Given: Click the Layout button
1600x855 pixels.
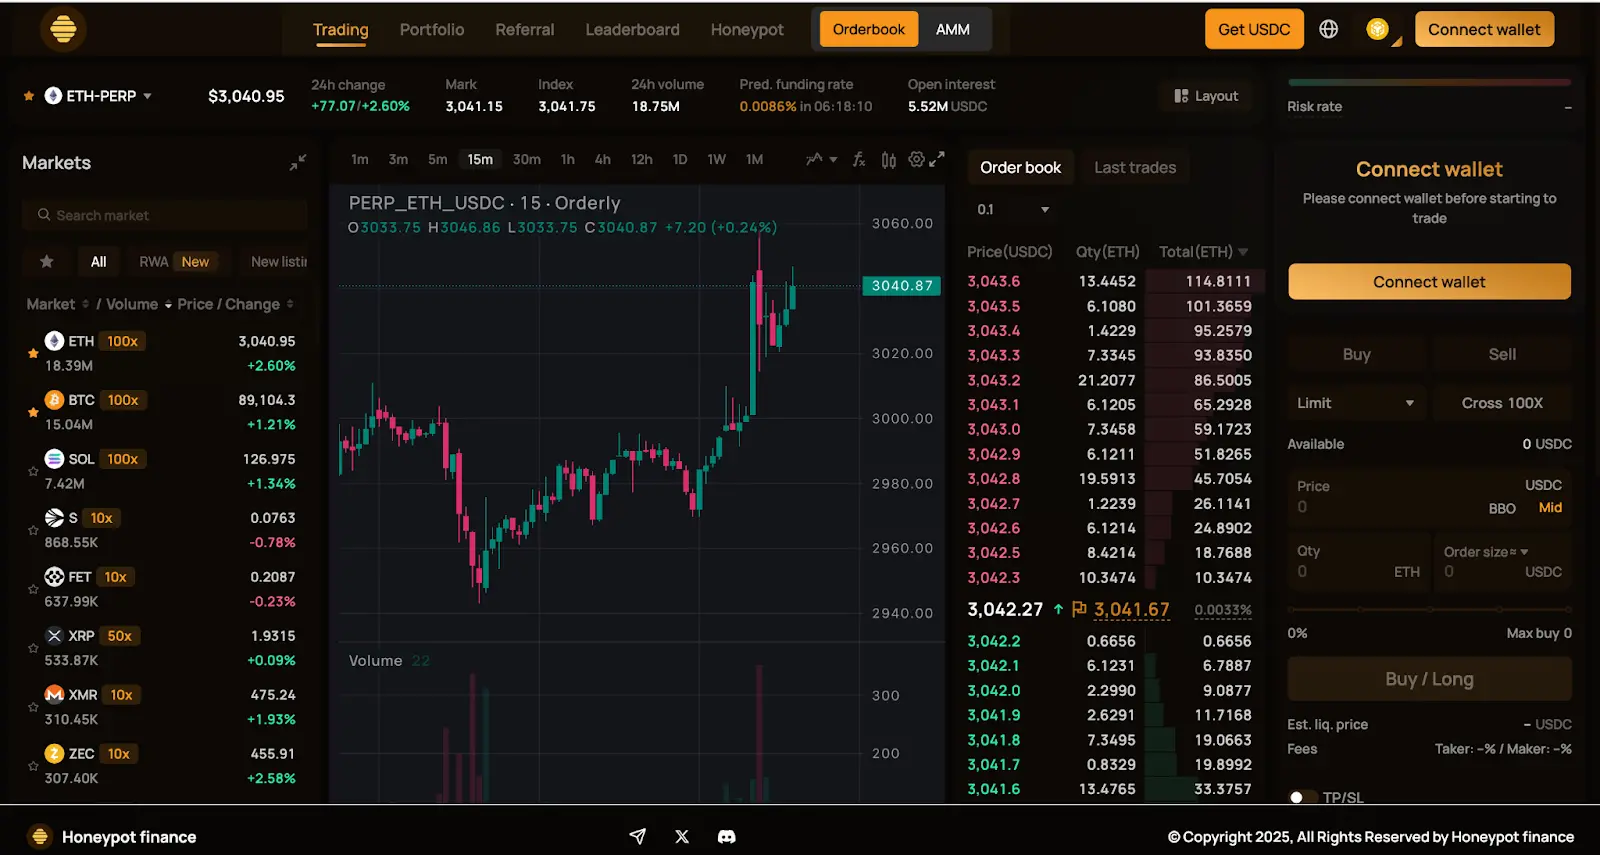Looking at the screenshot, I should (x=1206, y=96).
